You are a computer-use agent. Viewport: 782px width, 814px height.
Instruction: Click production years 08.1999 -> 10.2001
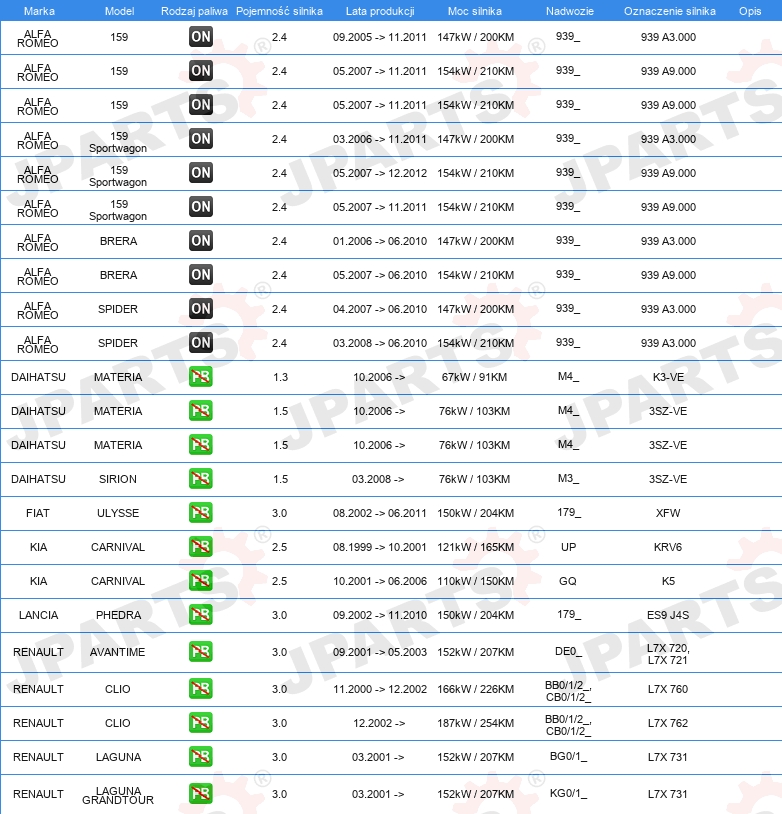click(380, 547)
